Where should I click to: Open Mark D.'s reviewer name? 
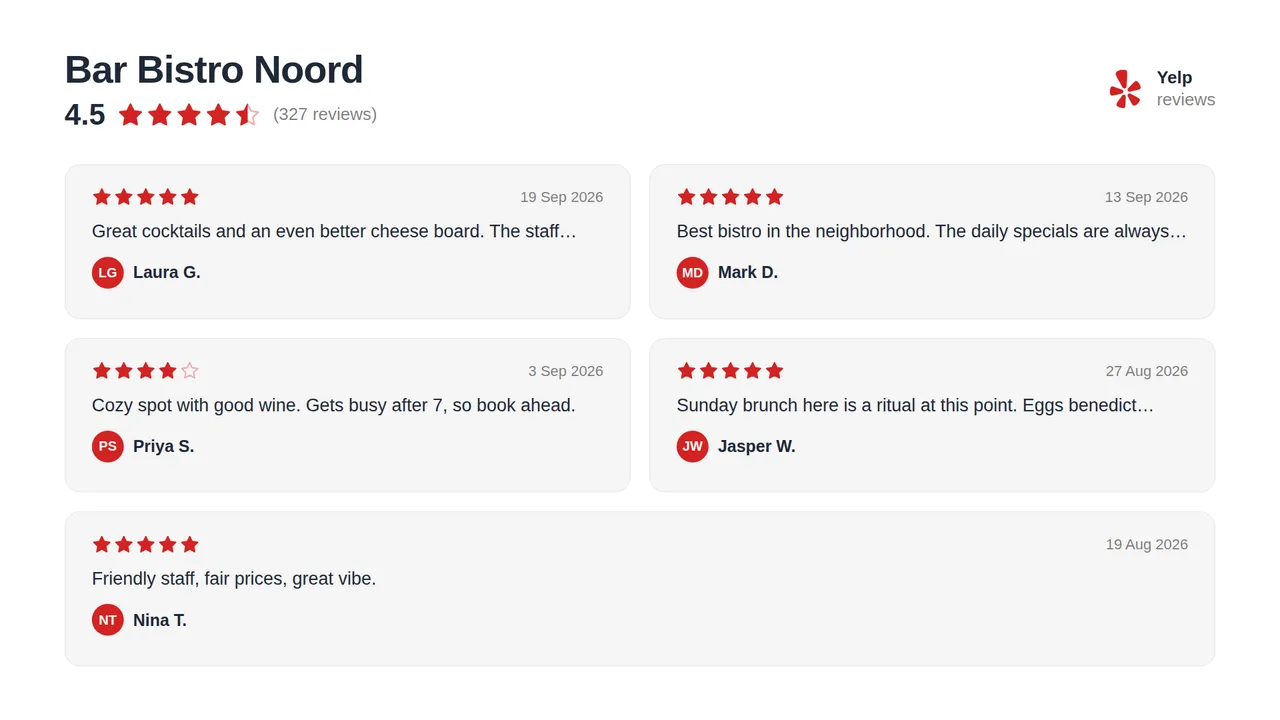tap(748, 272)
